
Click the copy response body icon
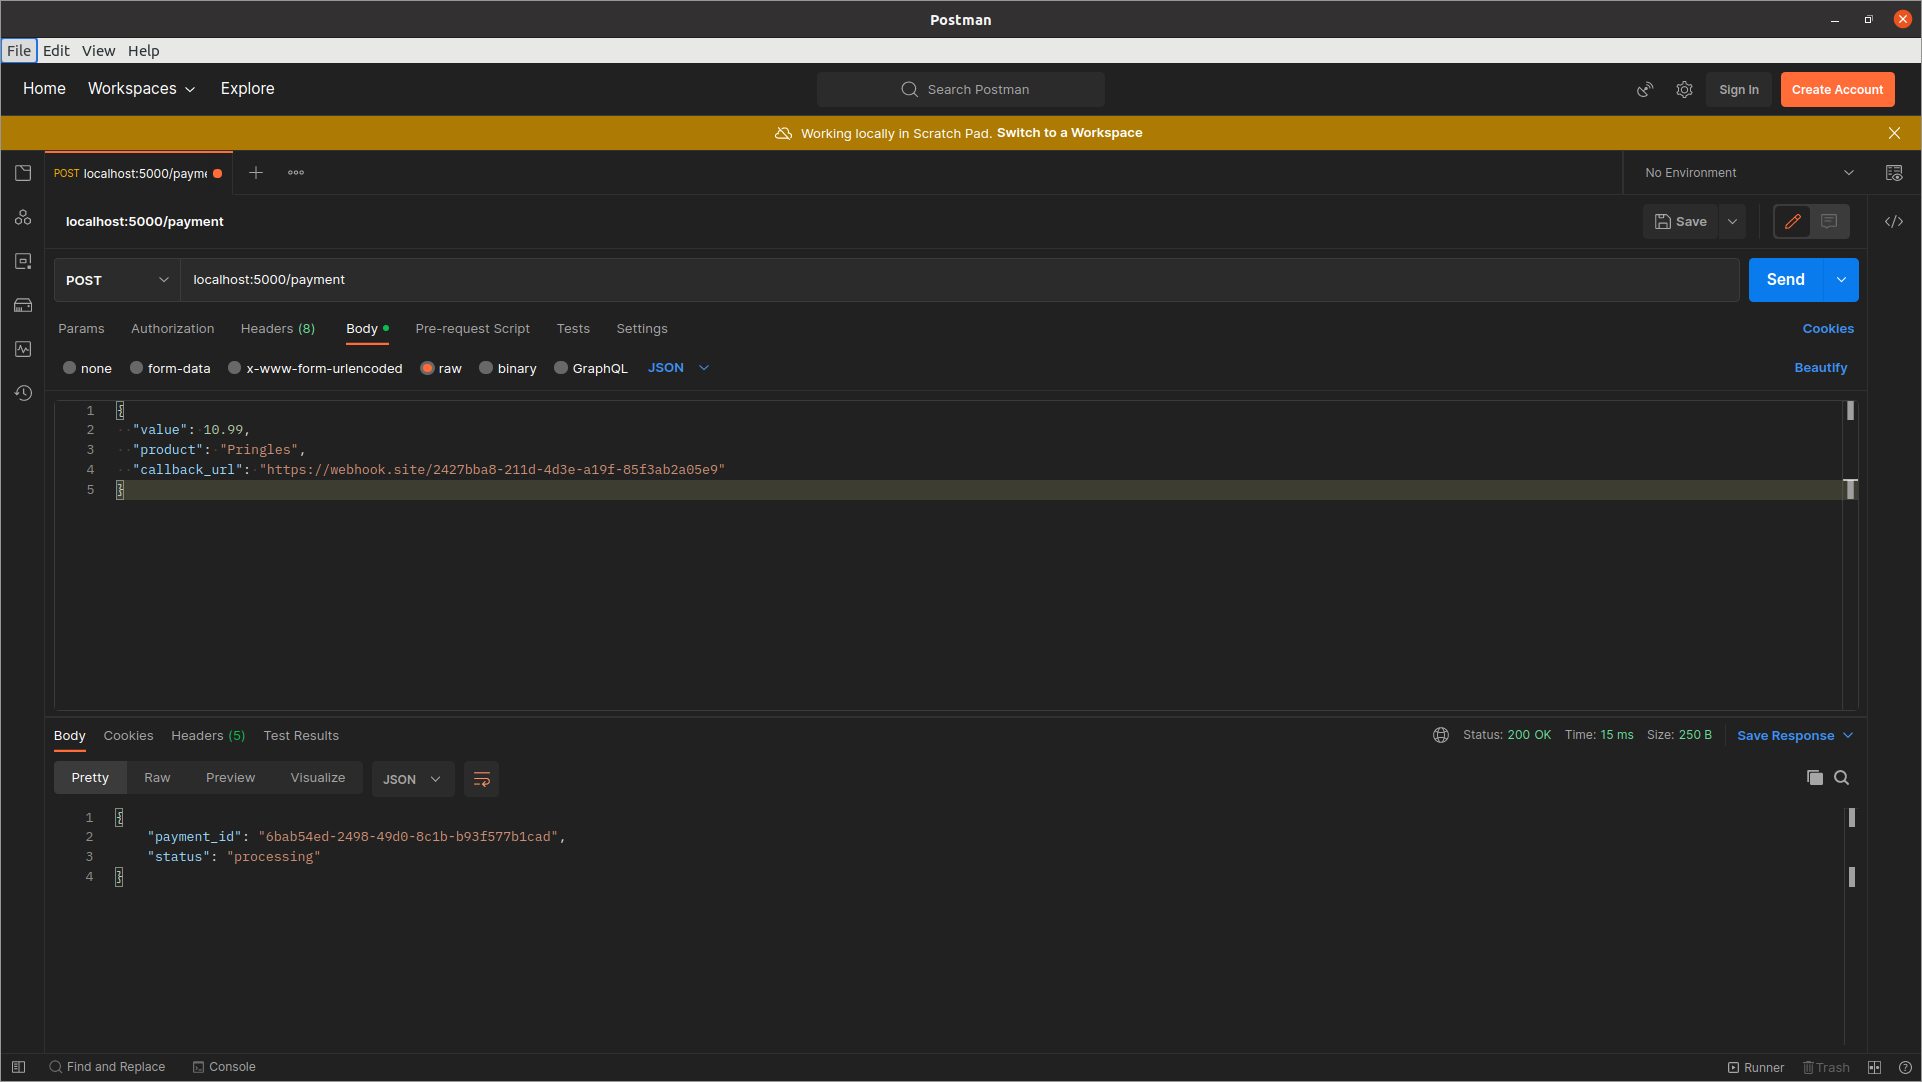1815,777
